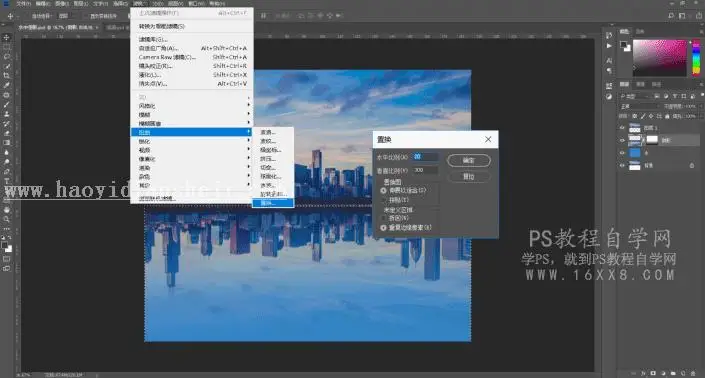Expand the 模糊画廊 submenu

point(192,124)
